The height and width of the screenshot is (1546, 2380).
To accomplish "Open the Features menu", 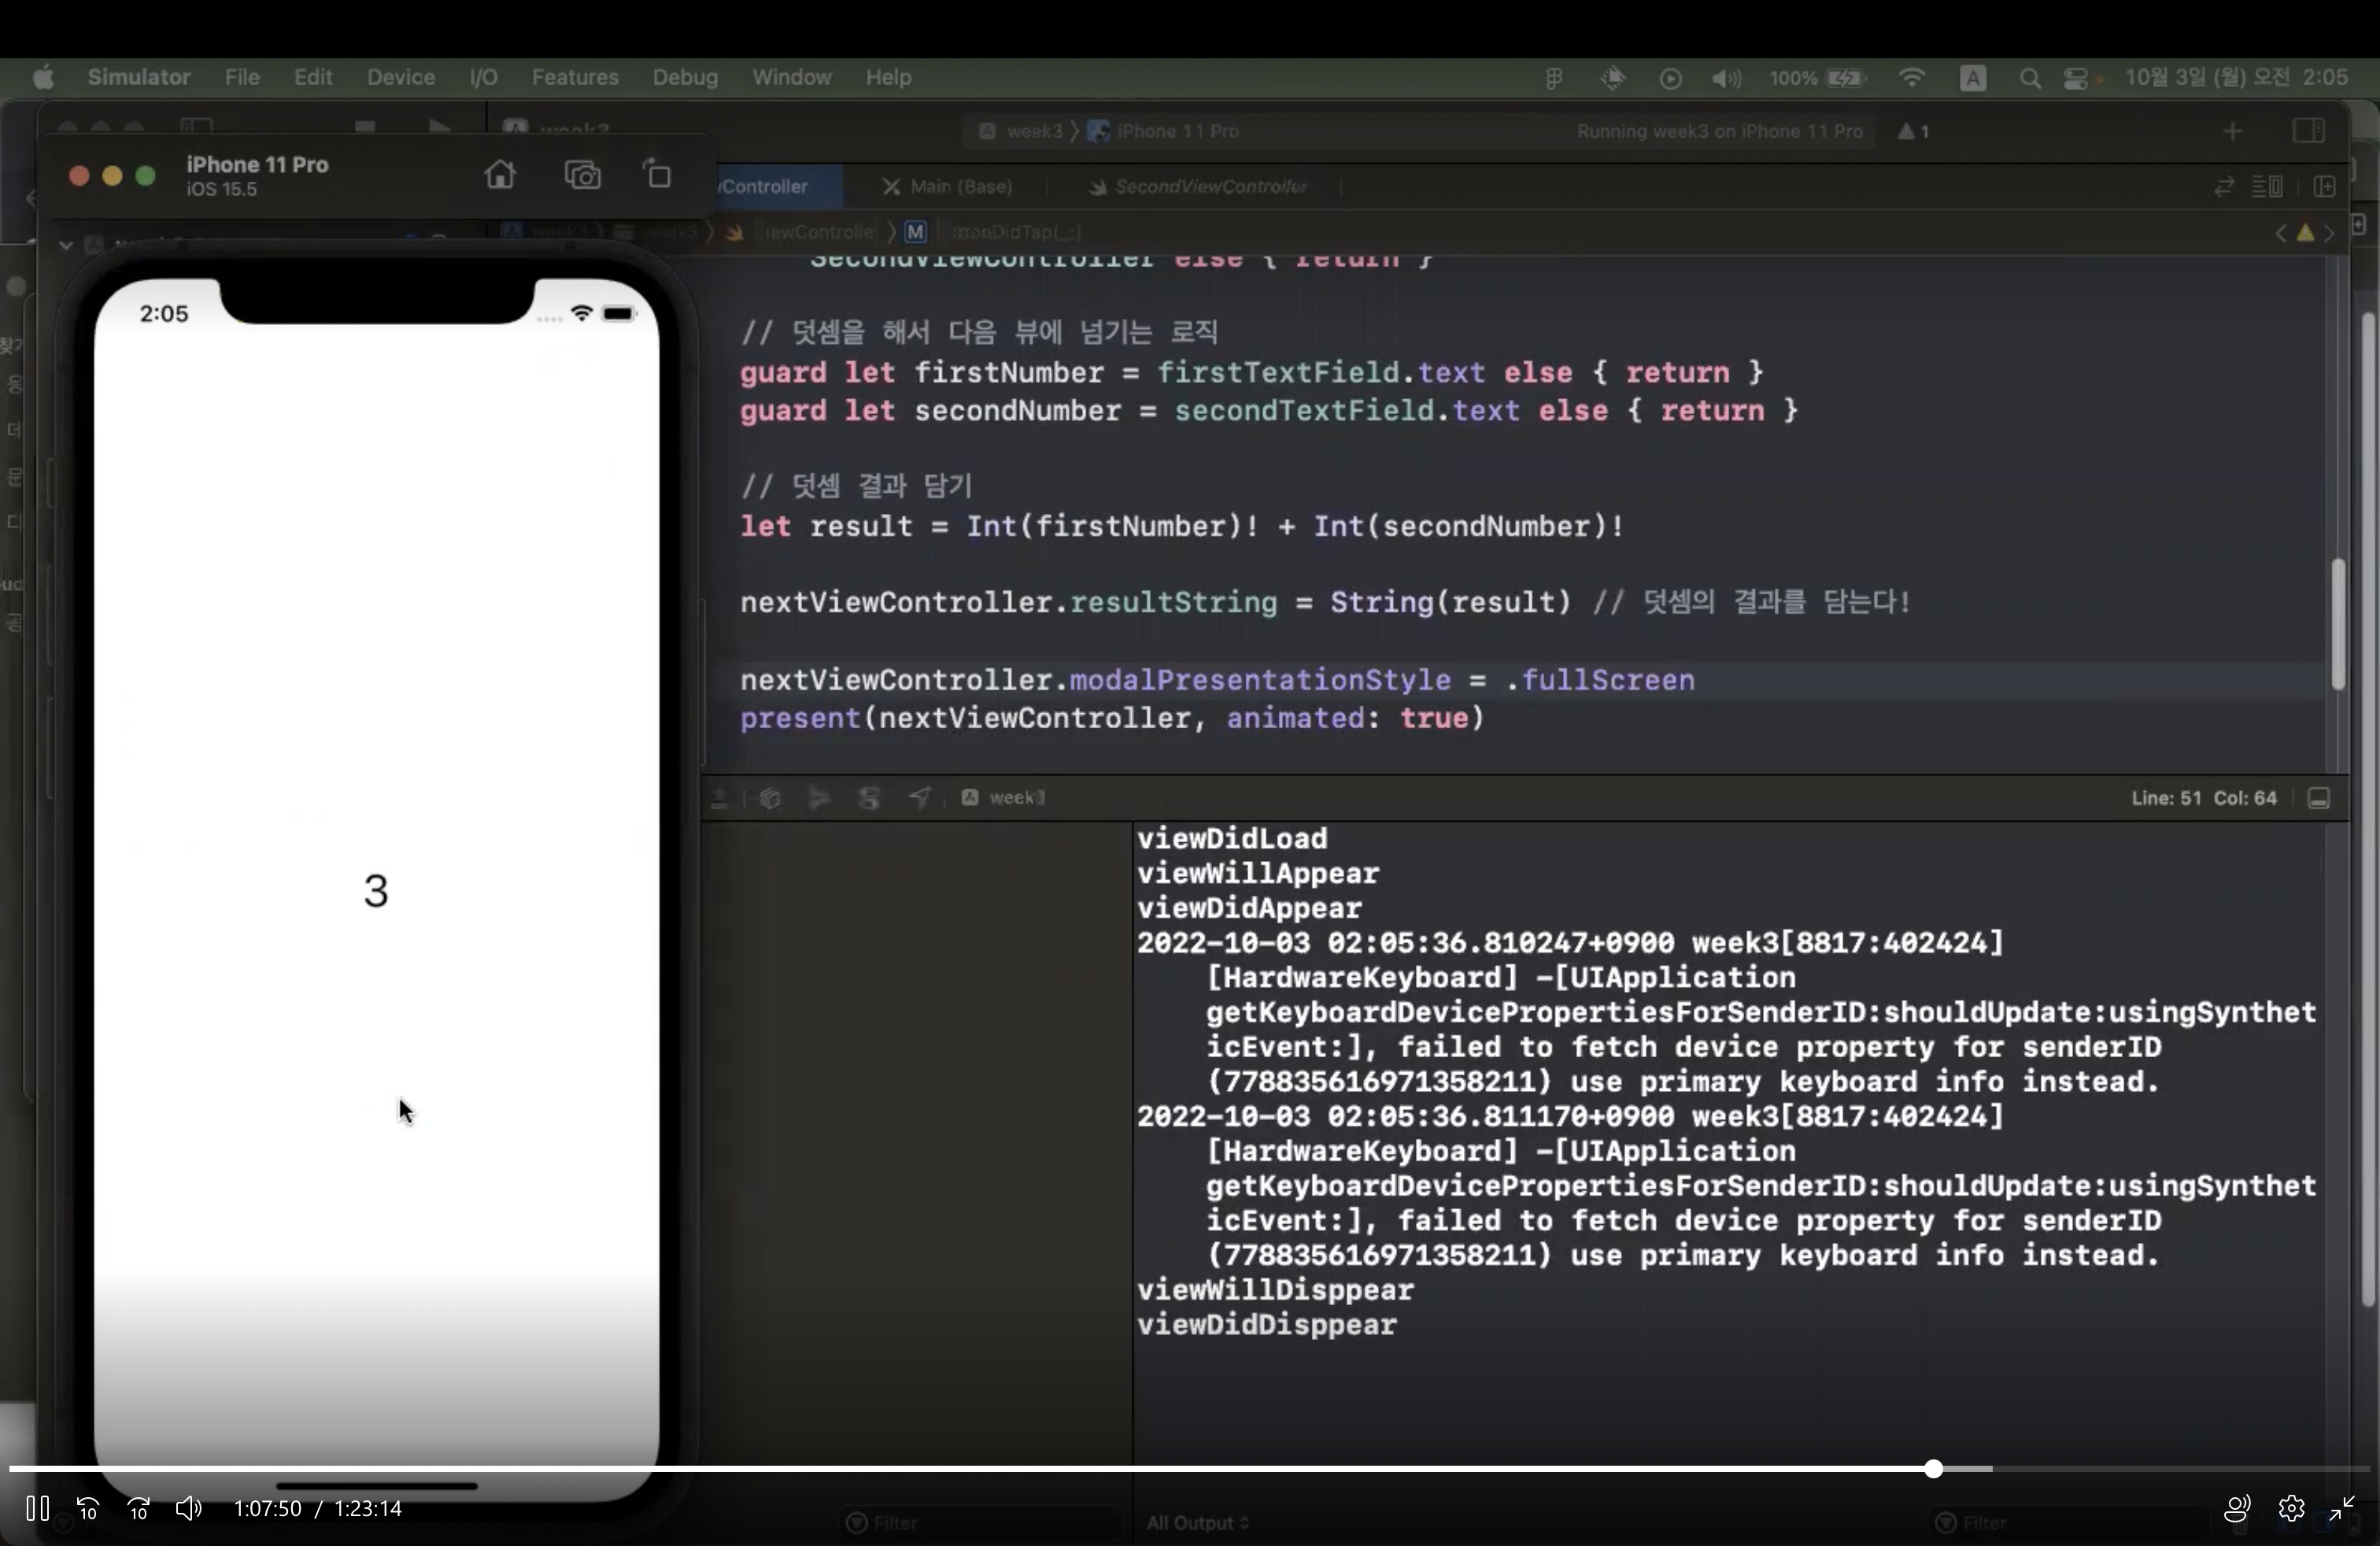I will click(x=575, y=77).
